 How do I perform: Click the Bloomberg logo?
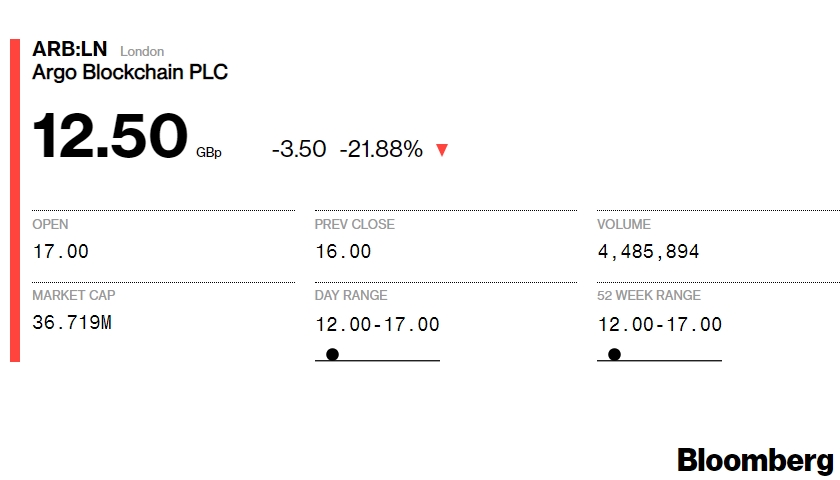coord(755,461)
